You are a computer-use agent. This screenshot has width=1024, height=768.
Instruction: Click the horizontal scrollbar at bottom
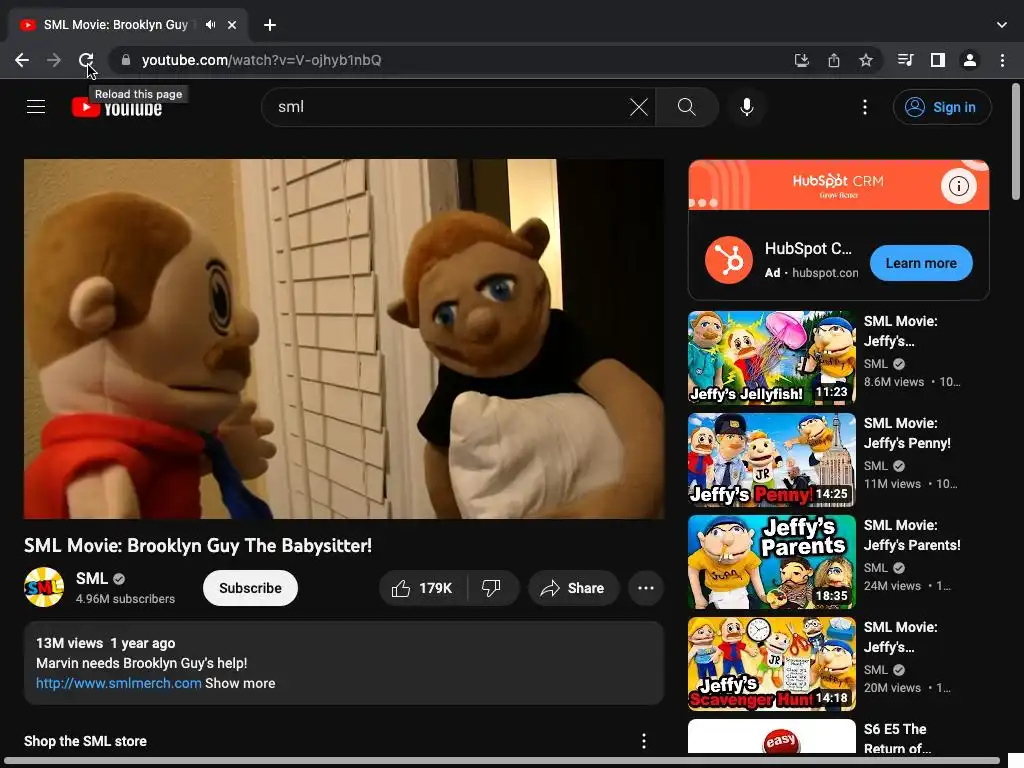point(503,761)
